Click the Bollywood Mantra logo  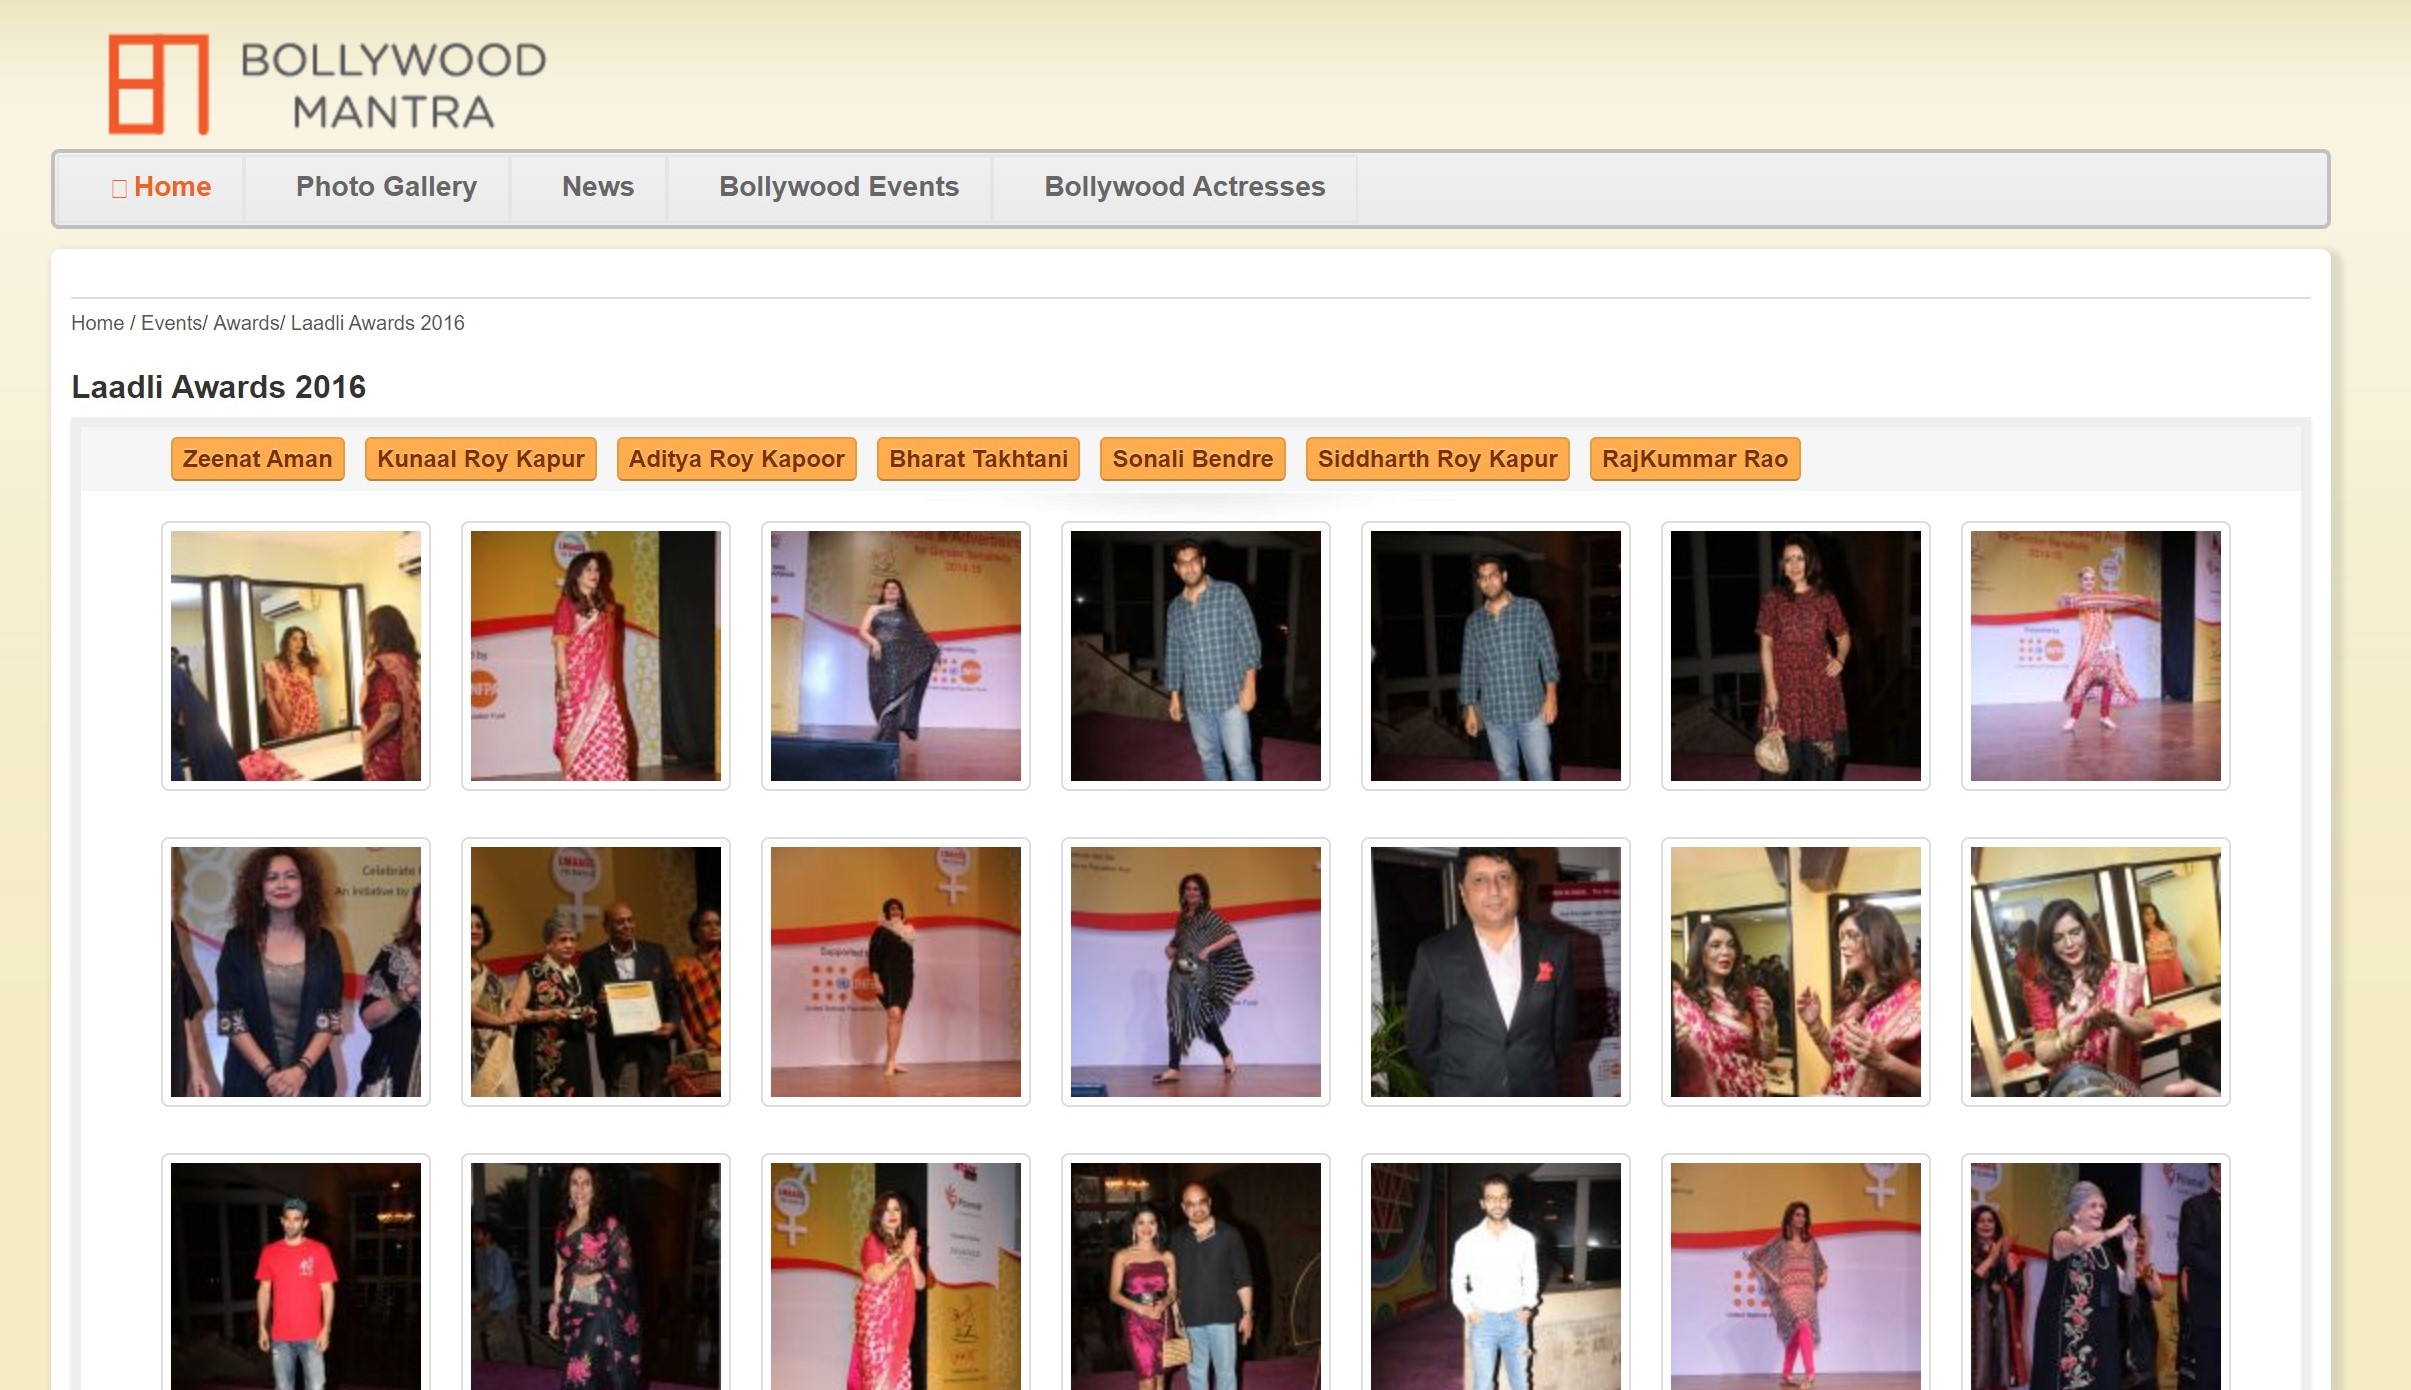click(x=327, y=84)
